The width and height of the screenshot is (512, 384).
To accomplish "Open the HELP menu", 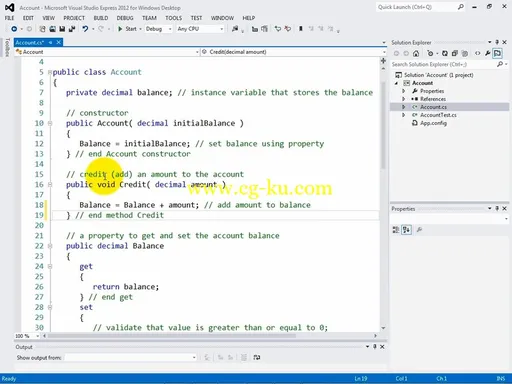I will [x=249, y=18].
